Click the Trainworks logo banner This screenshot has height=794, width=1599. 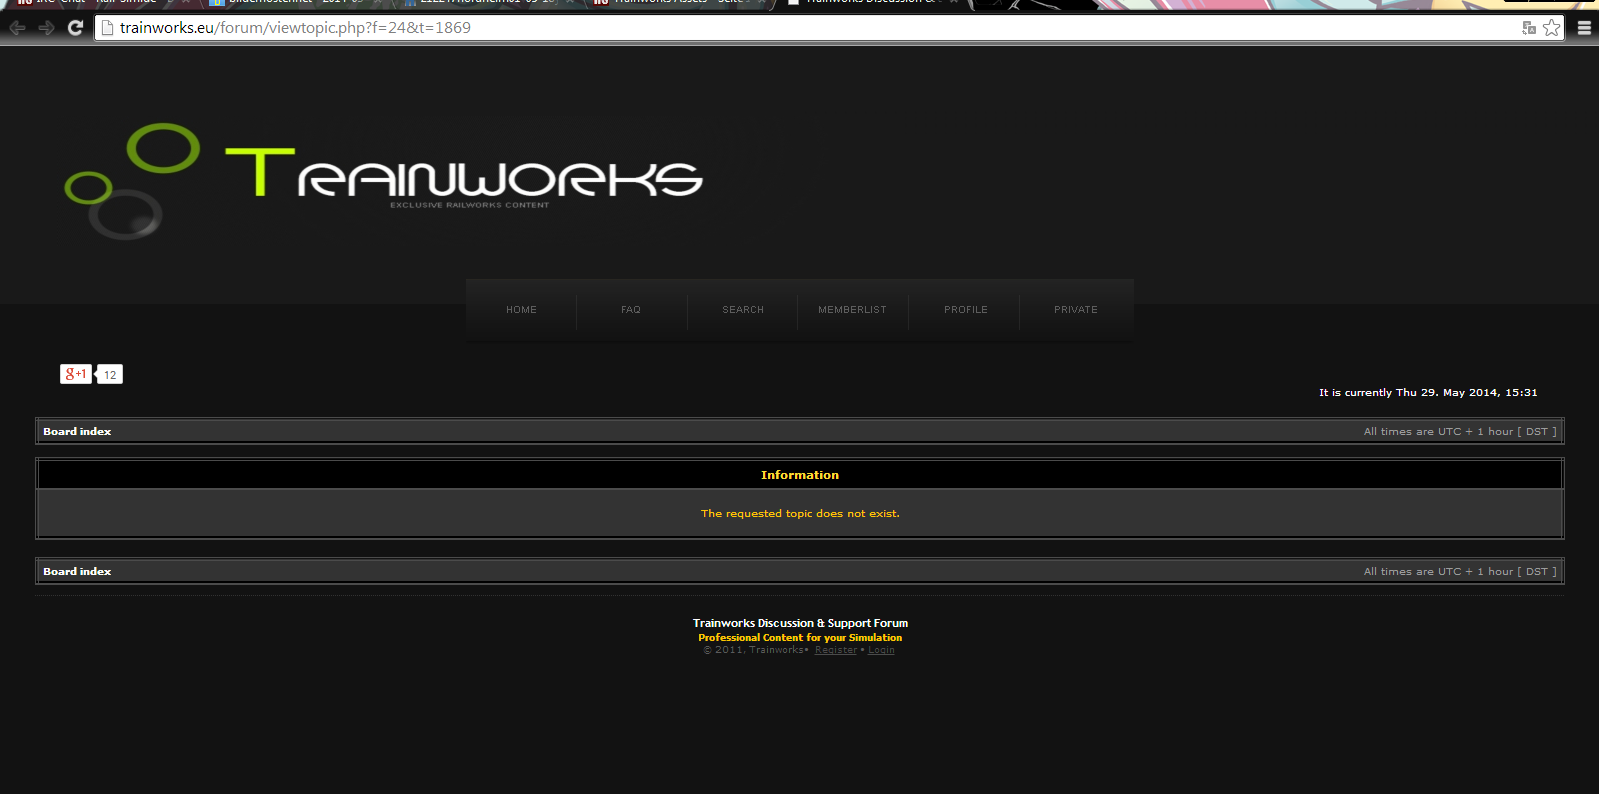(384, 181)
